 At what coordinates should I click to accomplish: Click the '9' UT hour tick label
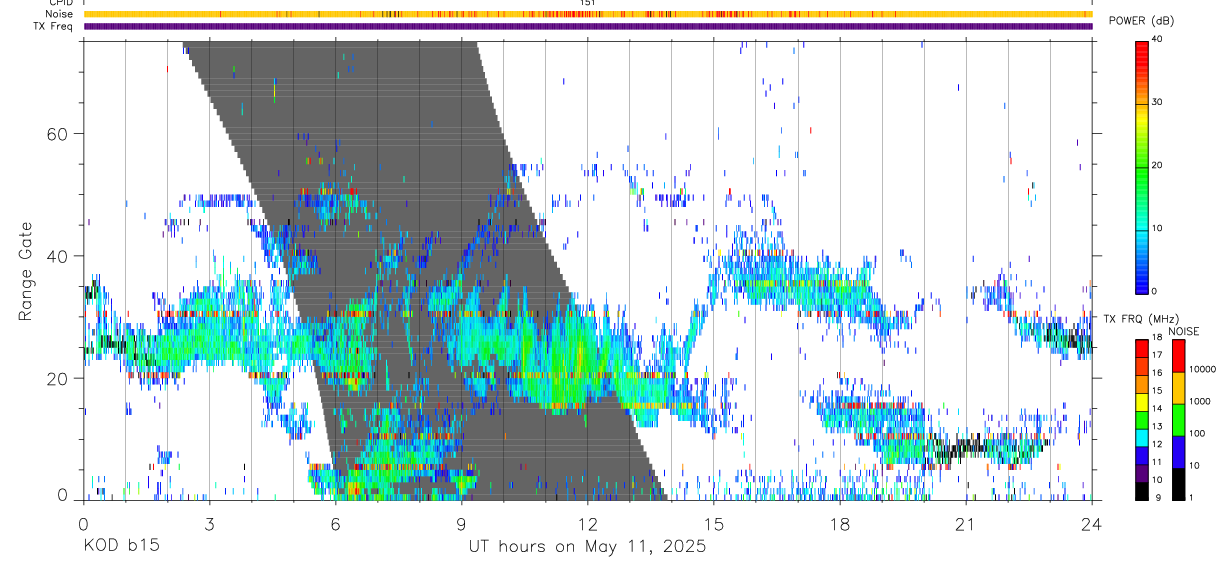click(461, 524)
